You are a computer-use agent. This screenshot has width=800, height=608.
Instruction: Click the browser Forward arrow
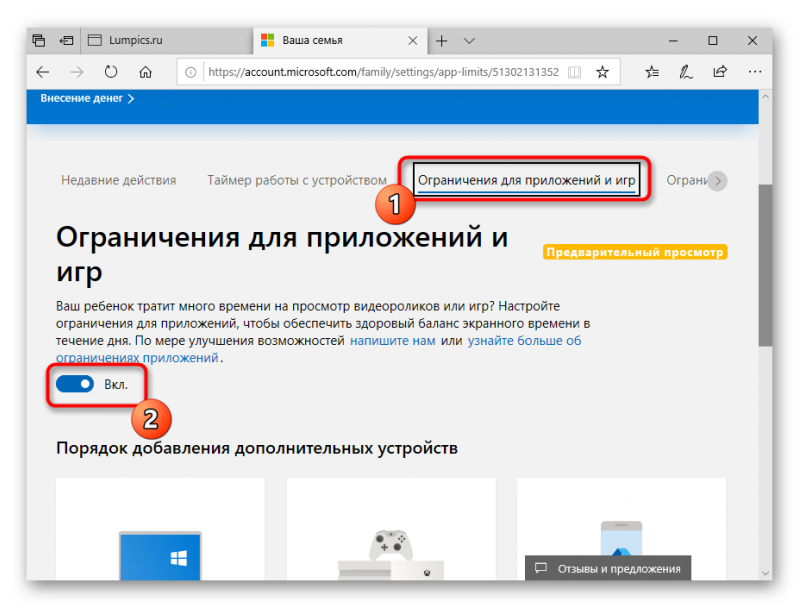77,72
